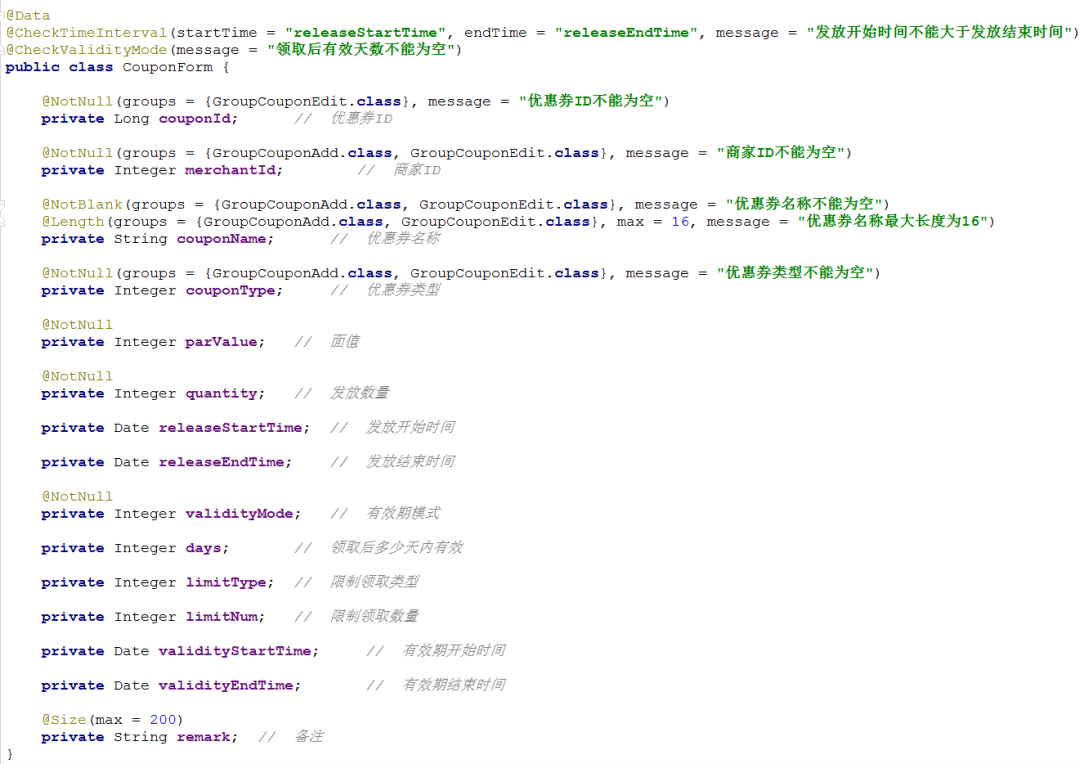This screenshot has height=764, width=1080.
Task: Click the @NotNull above quantity
Action: pos(77,377)
